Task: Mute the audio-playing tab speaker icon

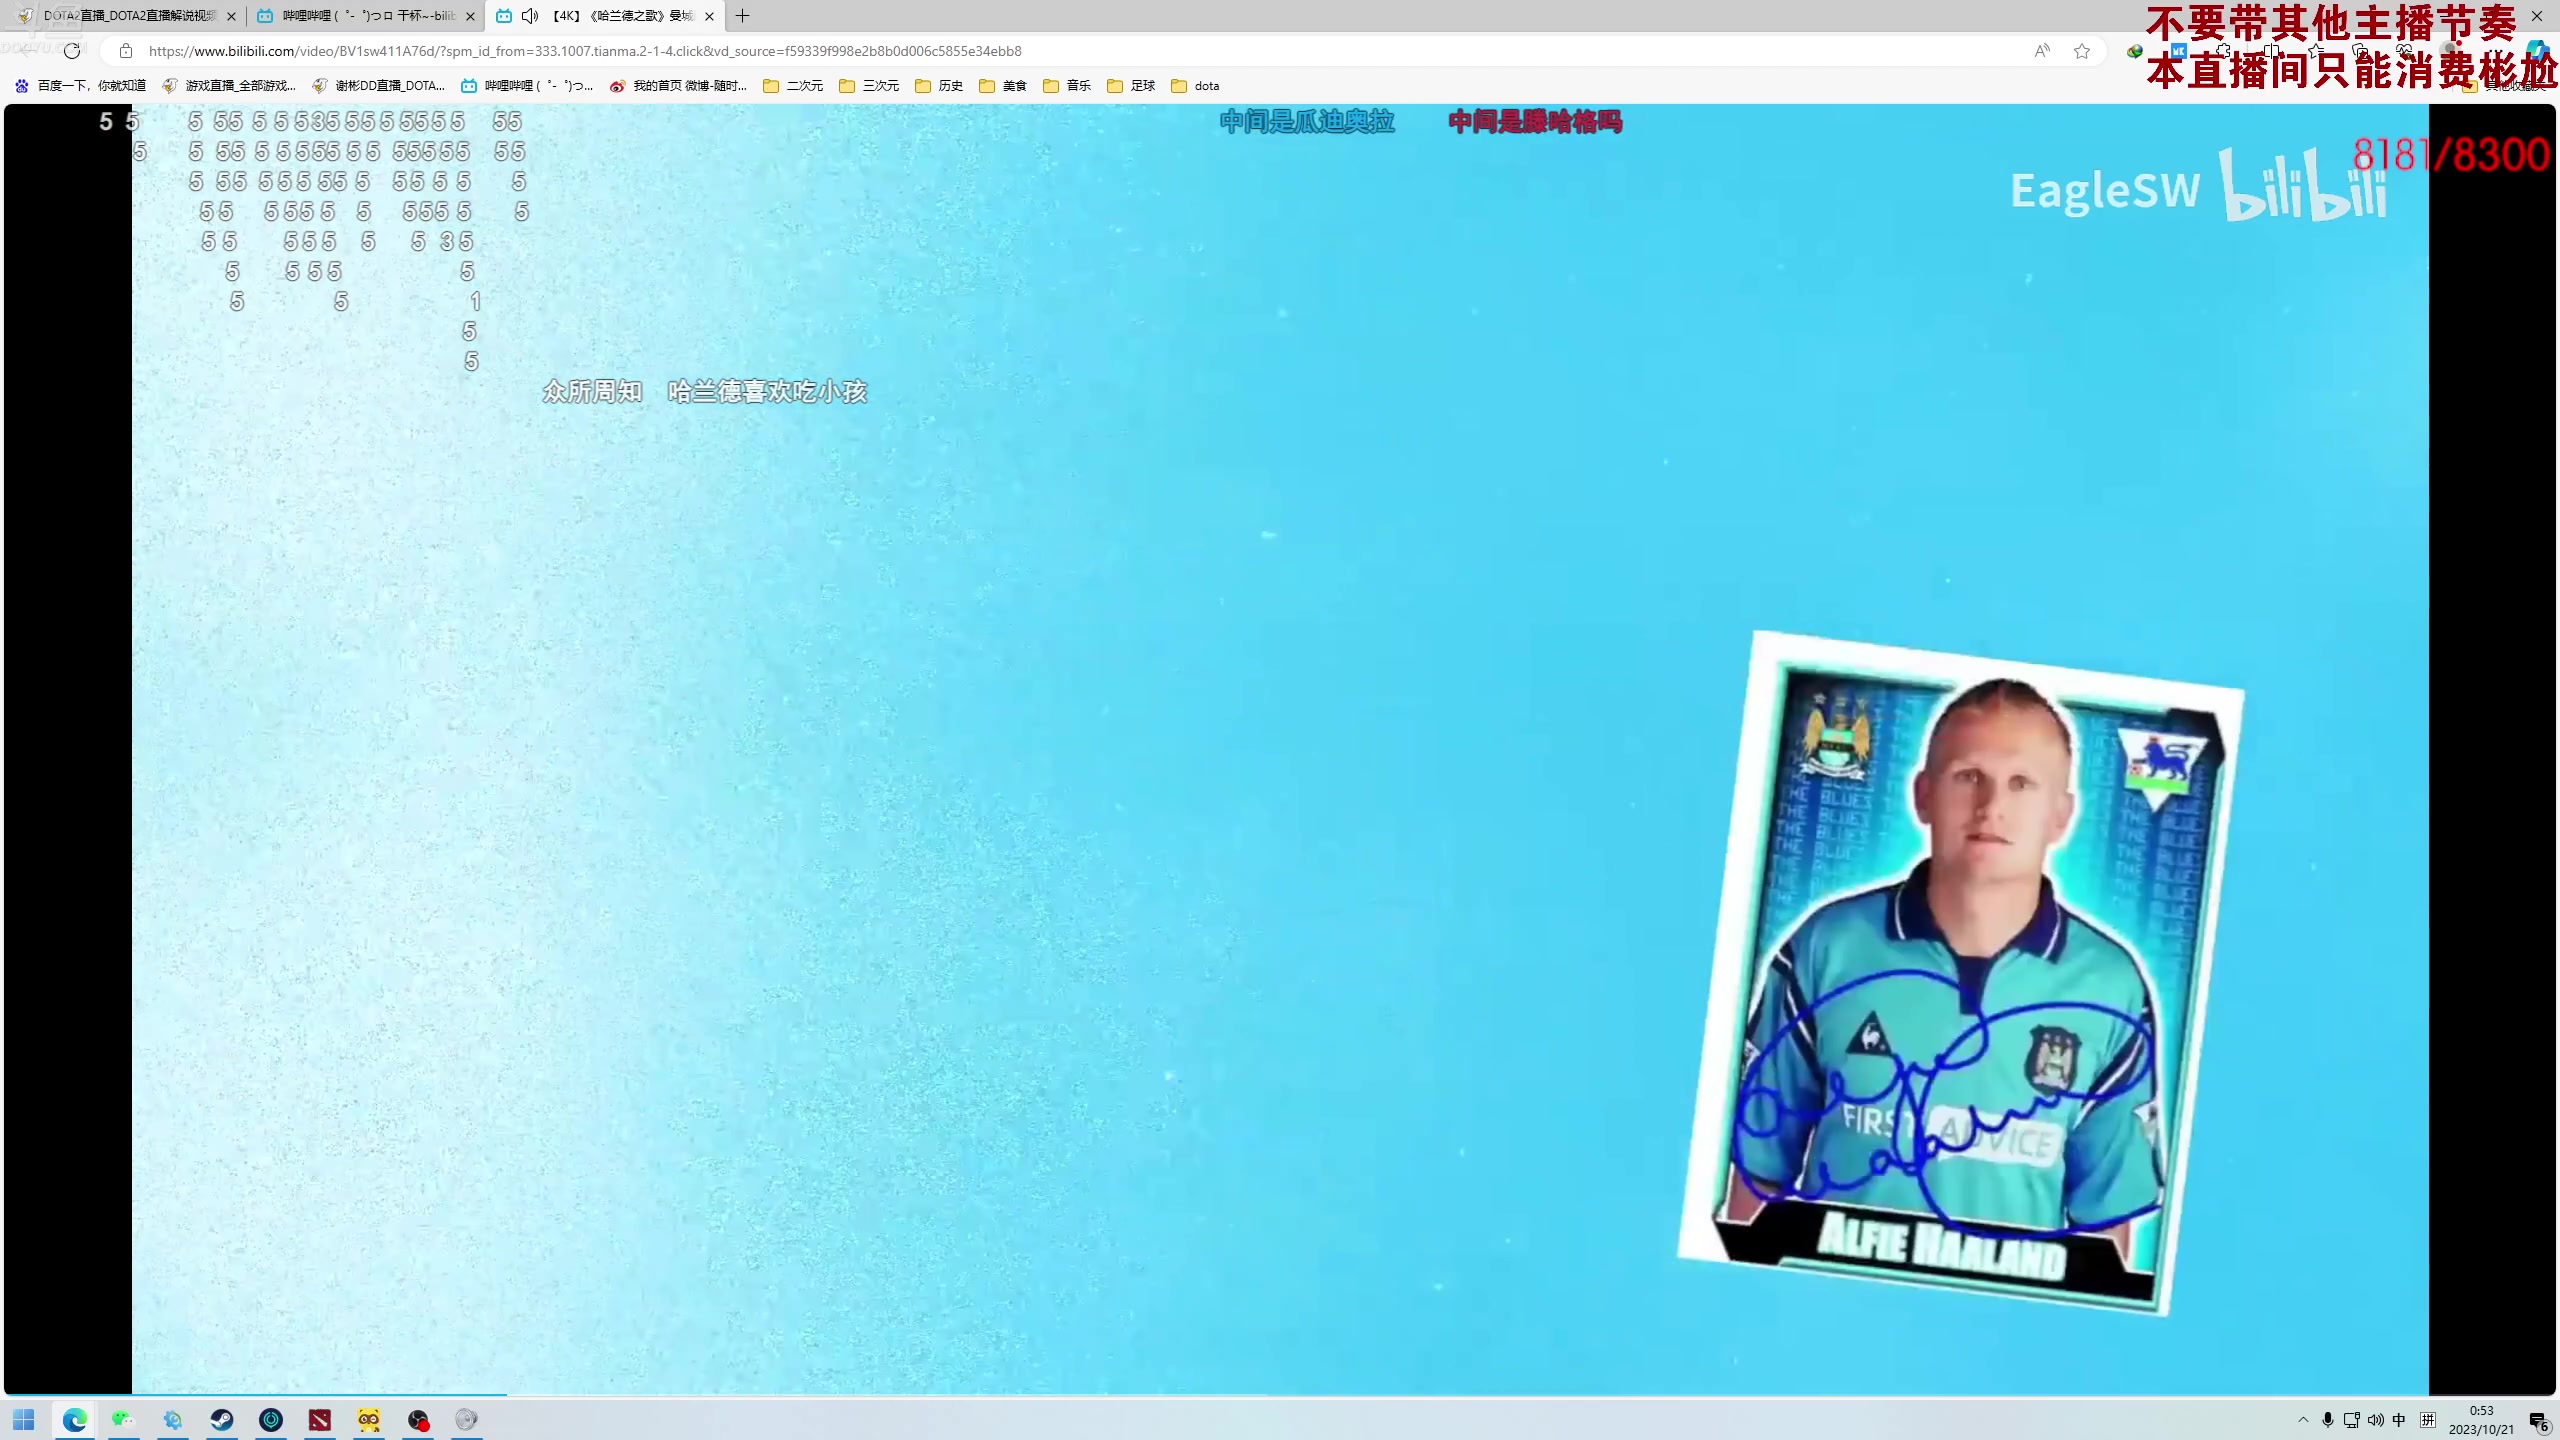Action: click(x=530, y=16)
